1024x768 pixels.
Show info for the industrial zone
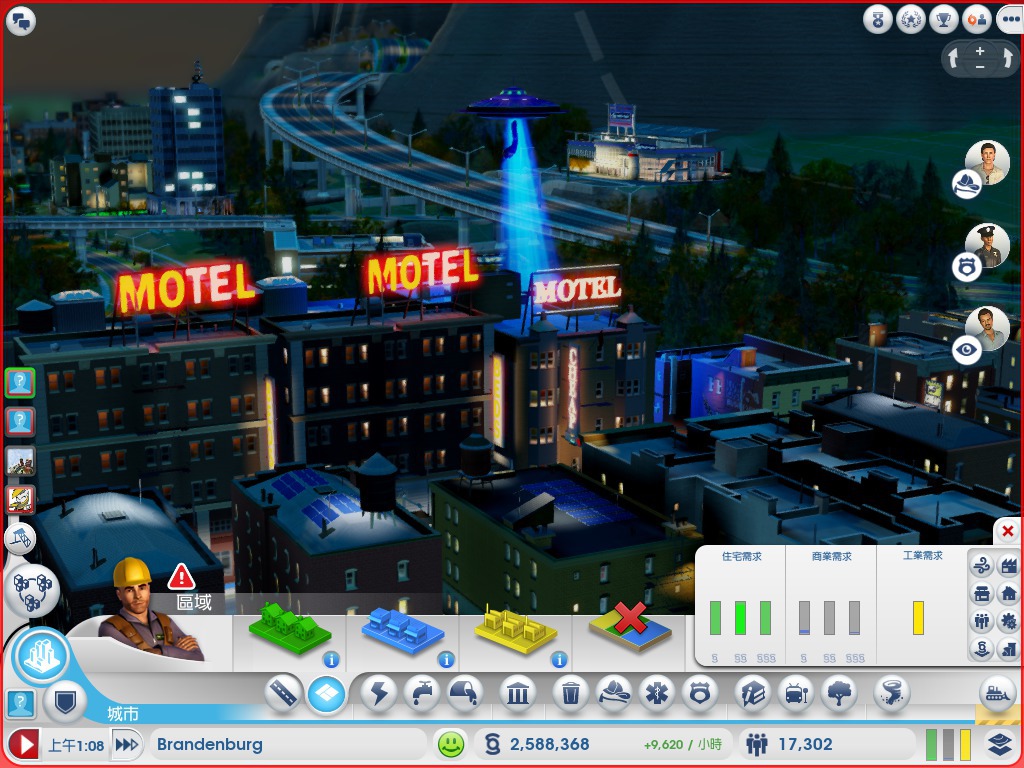click(x=559, y=660)
